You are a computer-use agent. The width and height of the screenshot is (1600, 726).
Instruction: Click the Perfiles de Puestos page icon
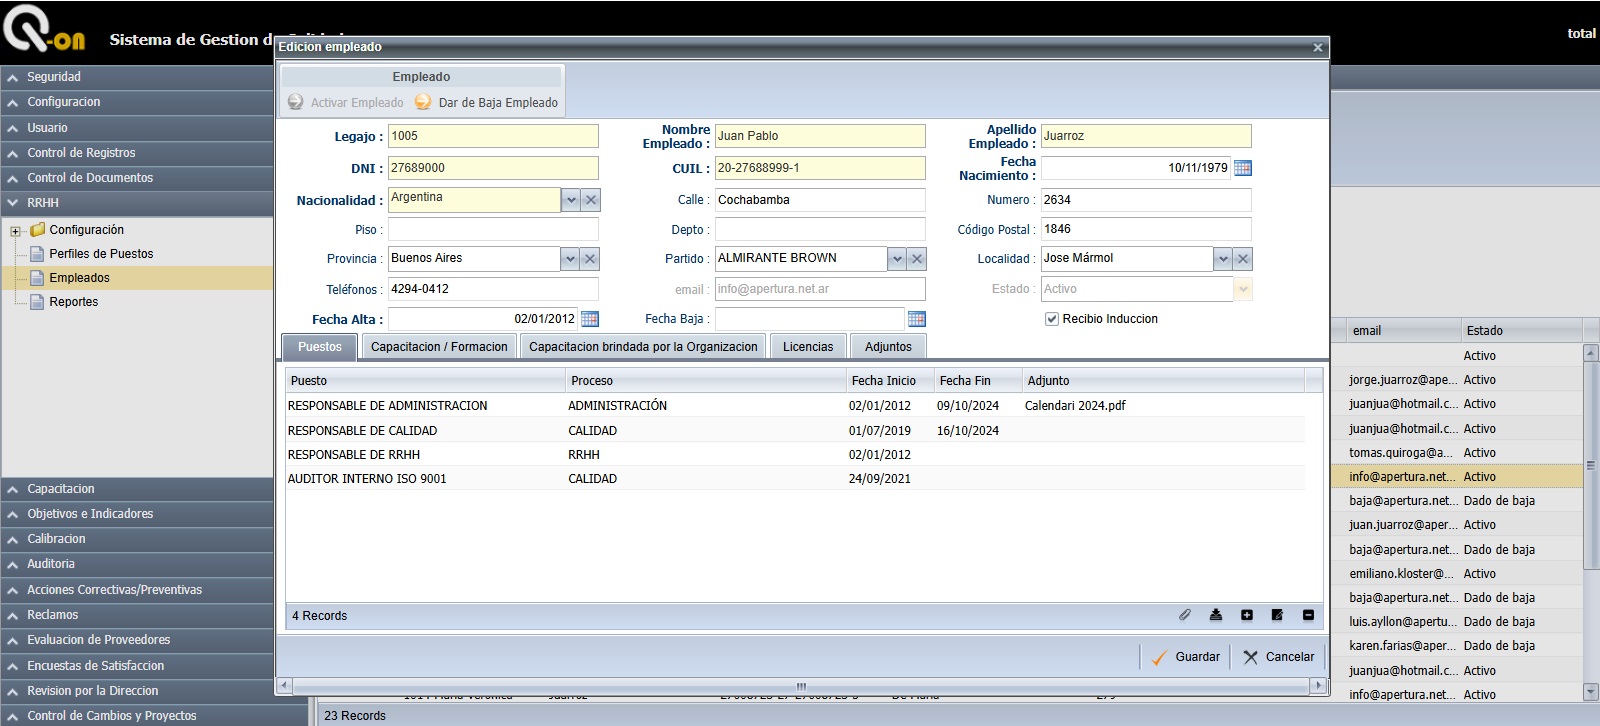(37, 254)
